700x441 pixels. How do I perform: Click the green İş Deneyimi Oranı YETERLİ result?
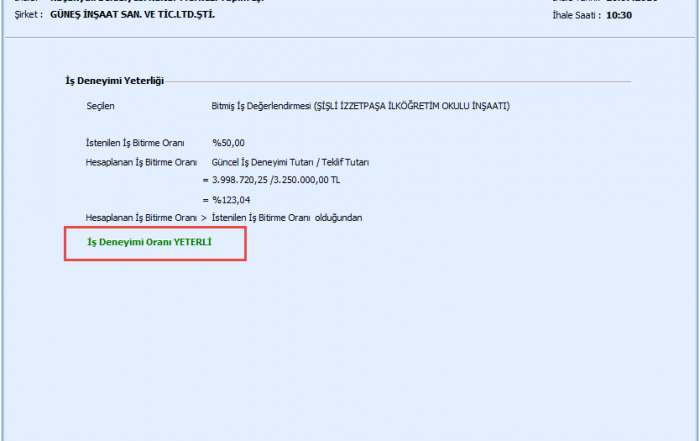[x=149, y=242]
